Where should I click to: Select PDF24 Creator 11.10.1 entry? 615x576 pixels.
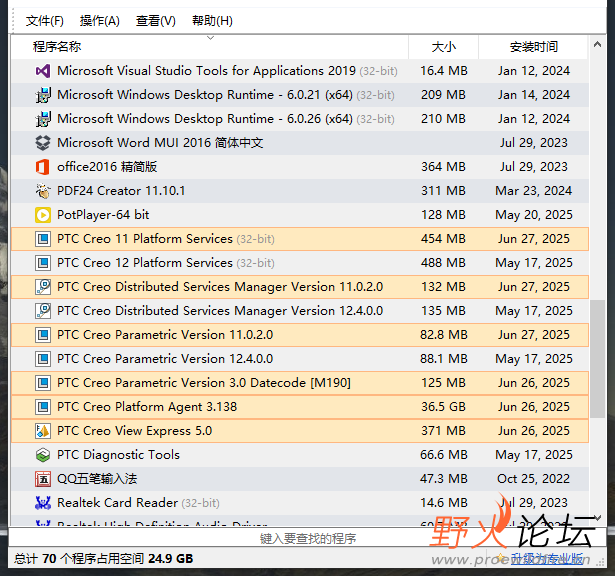tap(300, 191)
